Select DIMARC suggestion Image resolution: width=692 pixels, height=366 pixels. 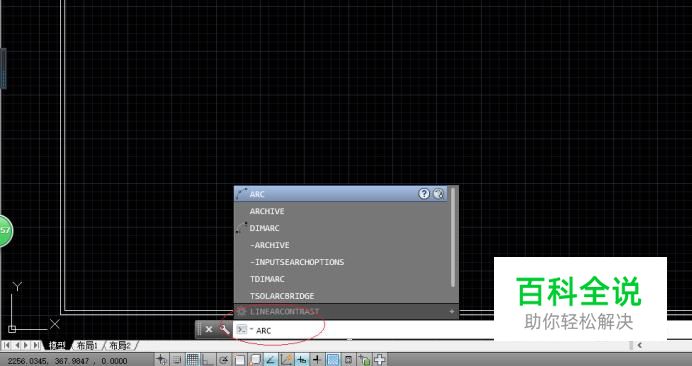(x=340, y=228)
